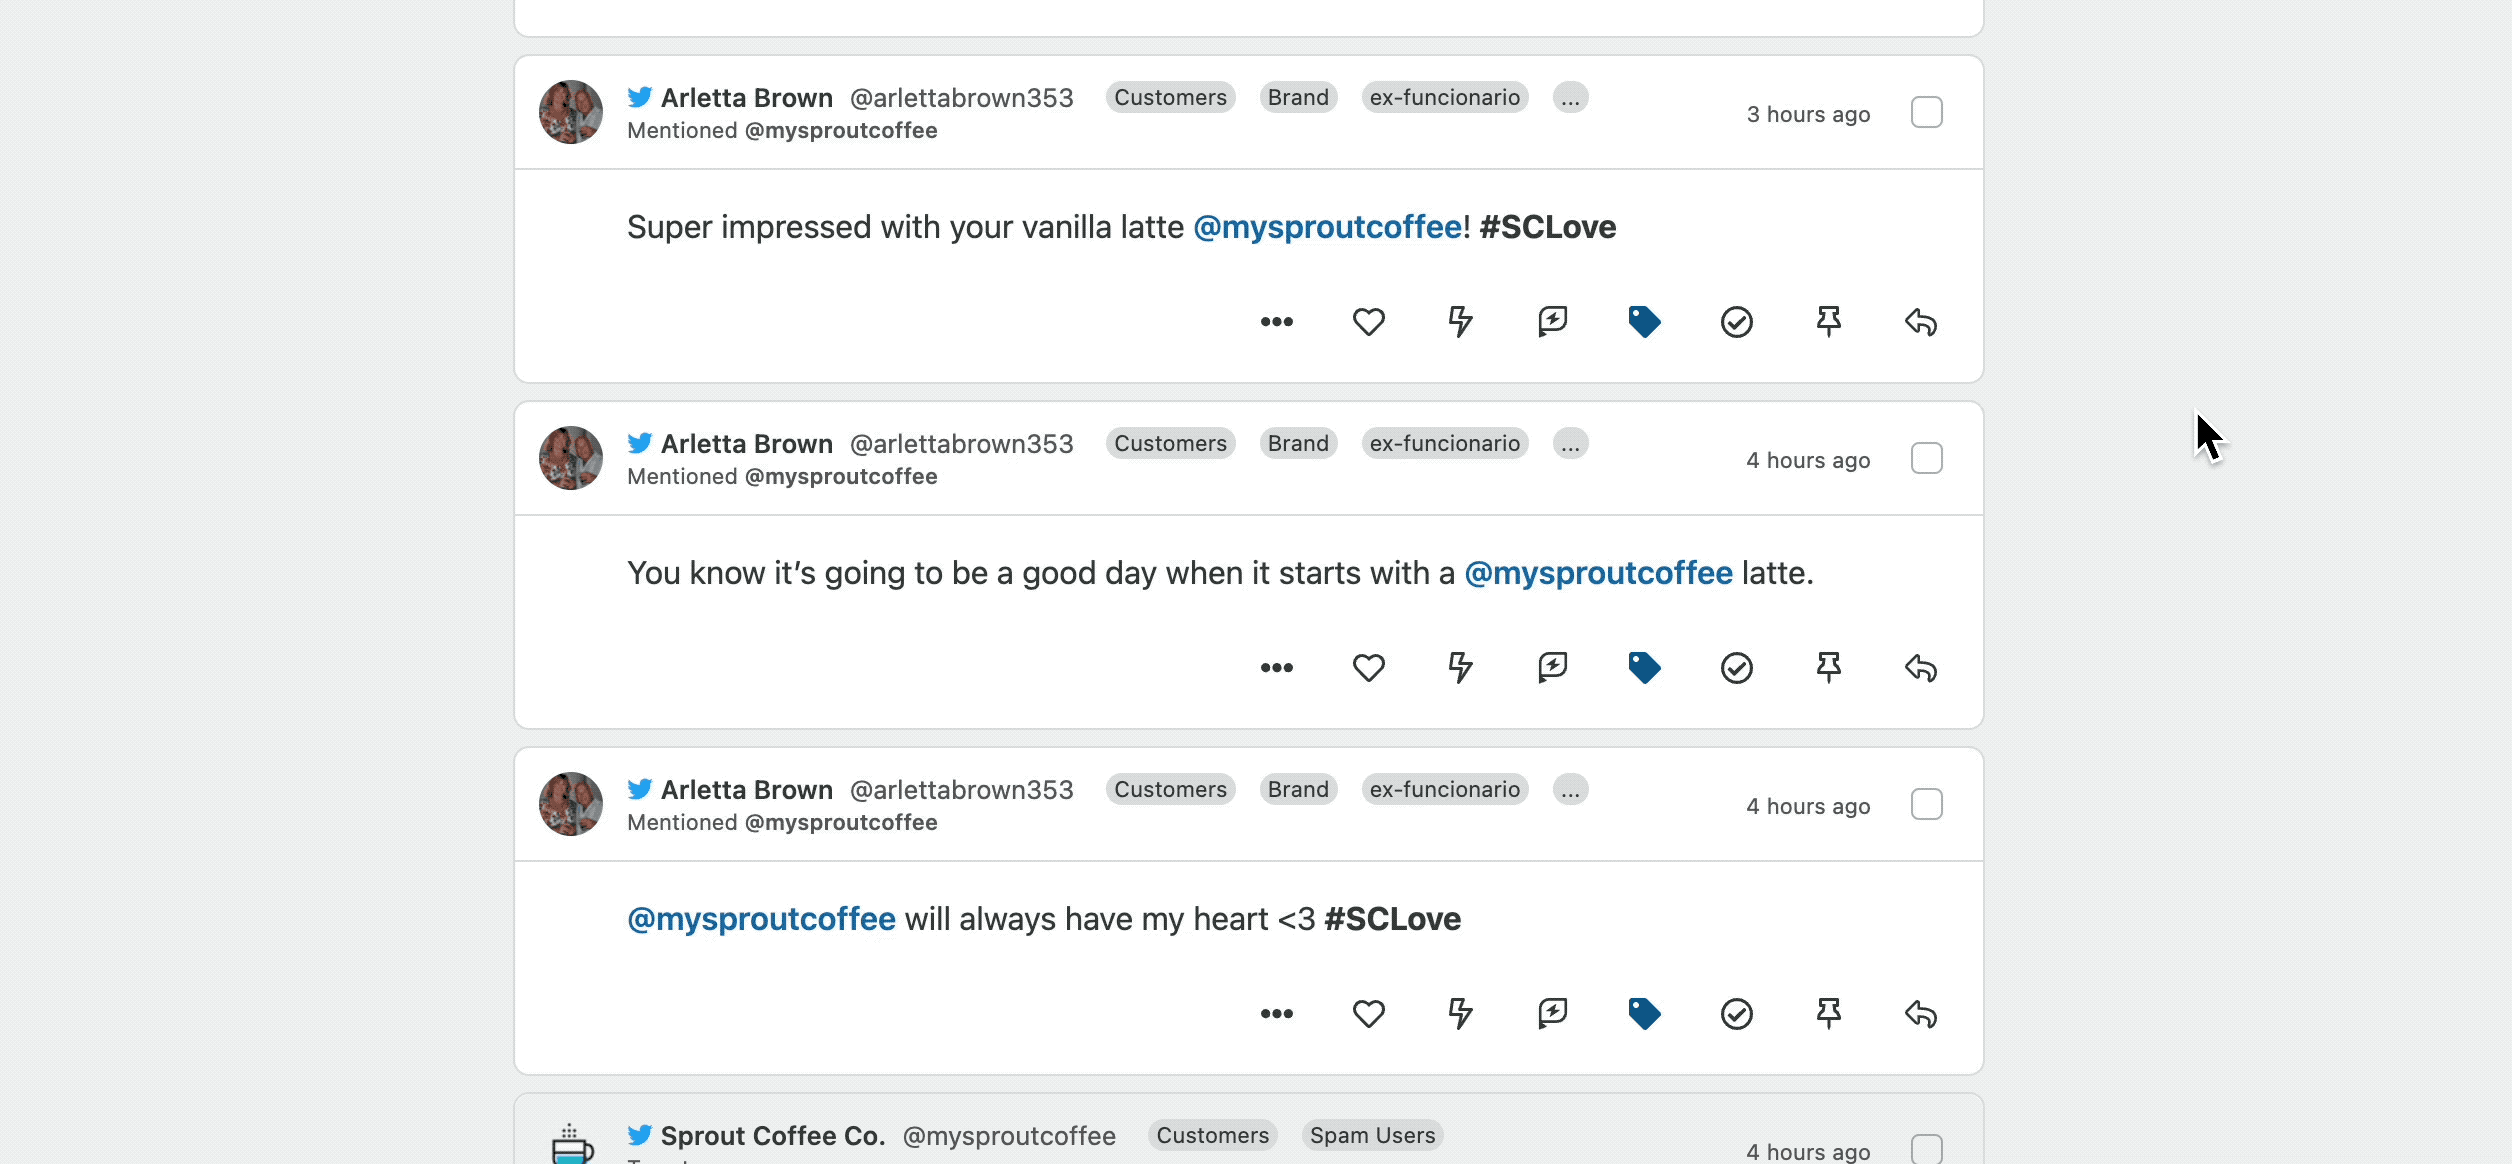Mark the vanilla latte message complete
Image resolution: width=2512 pixels, height=1164 pixels.
tap(1737, 321)
